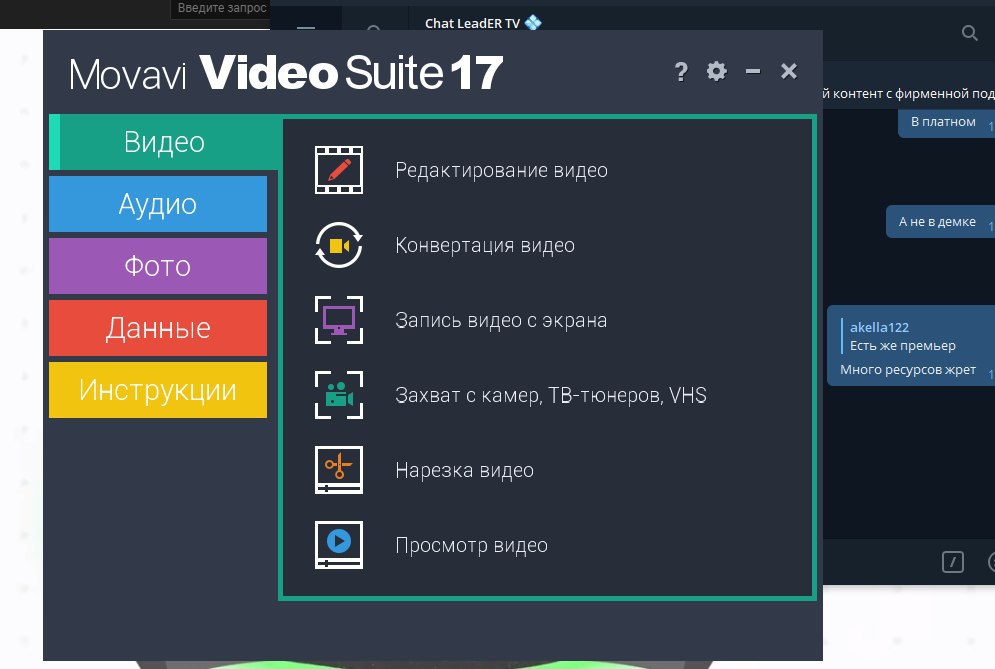
Task: Open Movavi settings gear icon
Action: (716, 71)
